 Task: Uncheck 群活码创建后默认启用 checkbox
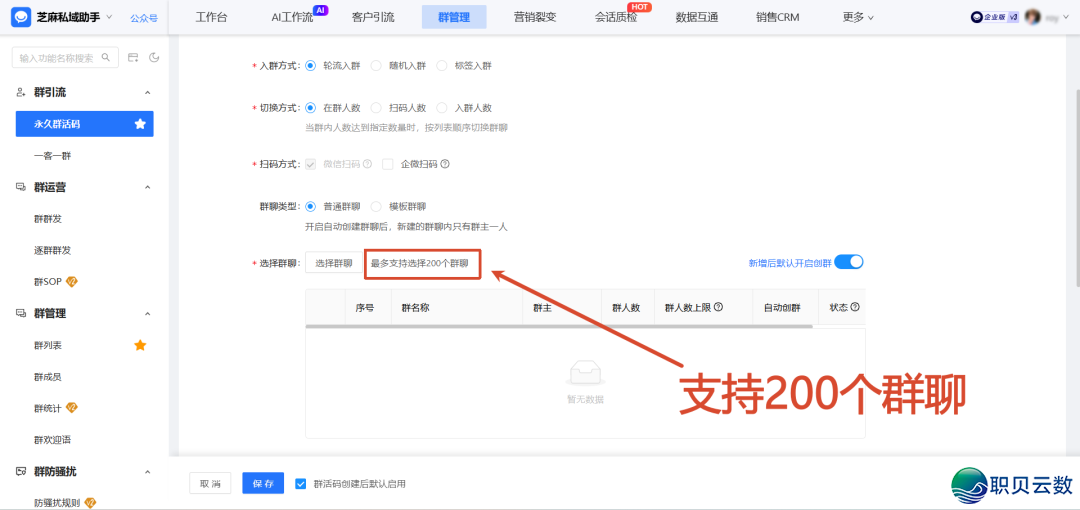click(x=300, y=484)
